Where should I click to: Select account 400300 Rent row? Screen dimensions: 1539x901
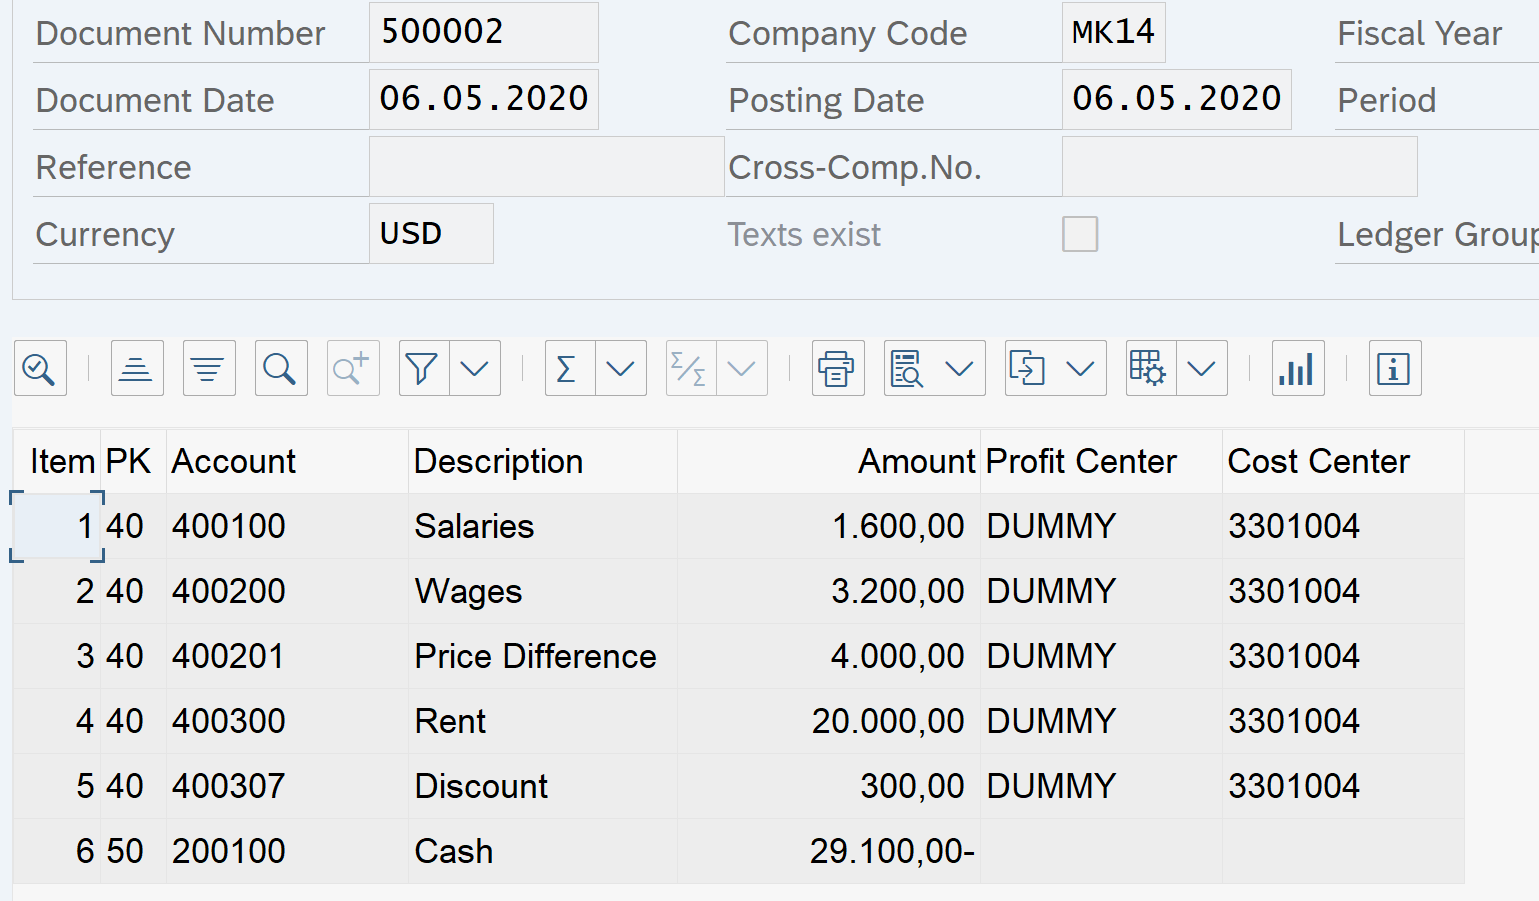click(228, 721)
